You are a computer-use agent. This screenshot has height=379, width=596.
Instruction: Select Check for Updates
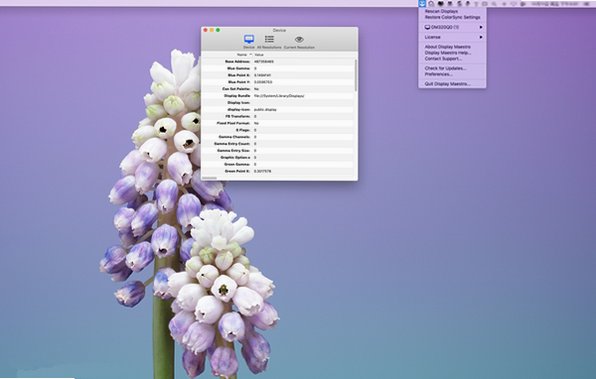point(445,68)
